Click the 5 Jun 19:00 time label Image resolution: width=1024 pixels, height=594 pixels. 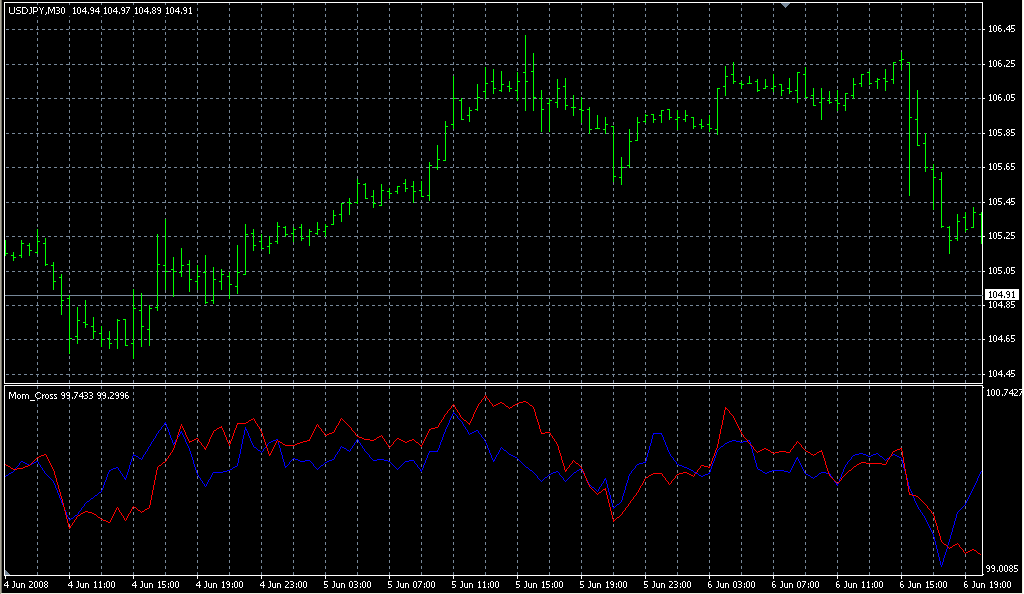pos(603,584)
